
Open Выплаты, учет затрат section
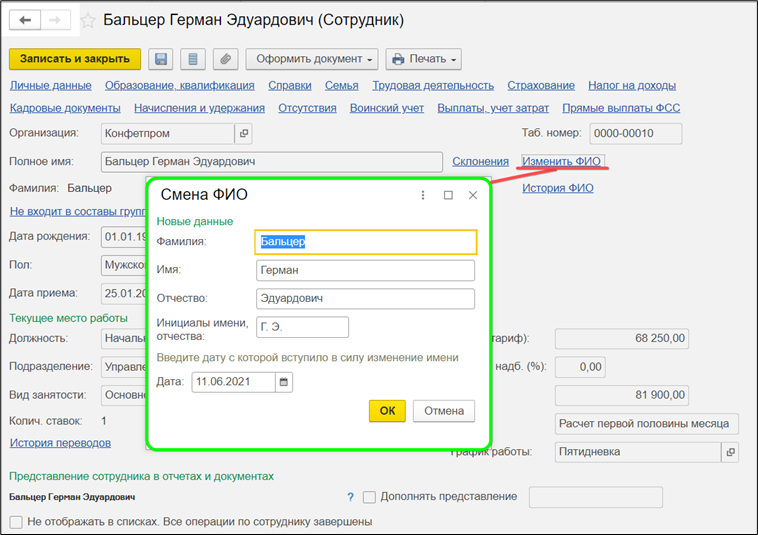point(493,108)
